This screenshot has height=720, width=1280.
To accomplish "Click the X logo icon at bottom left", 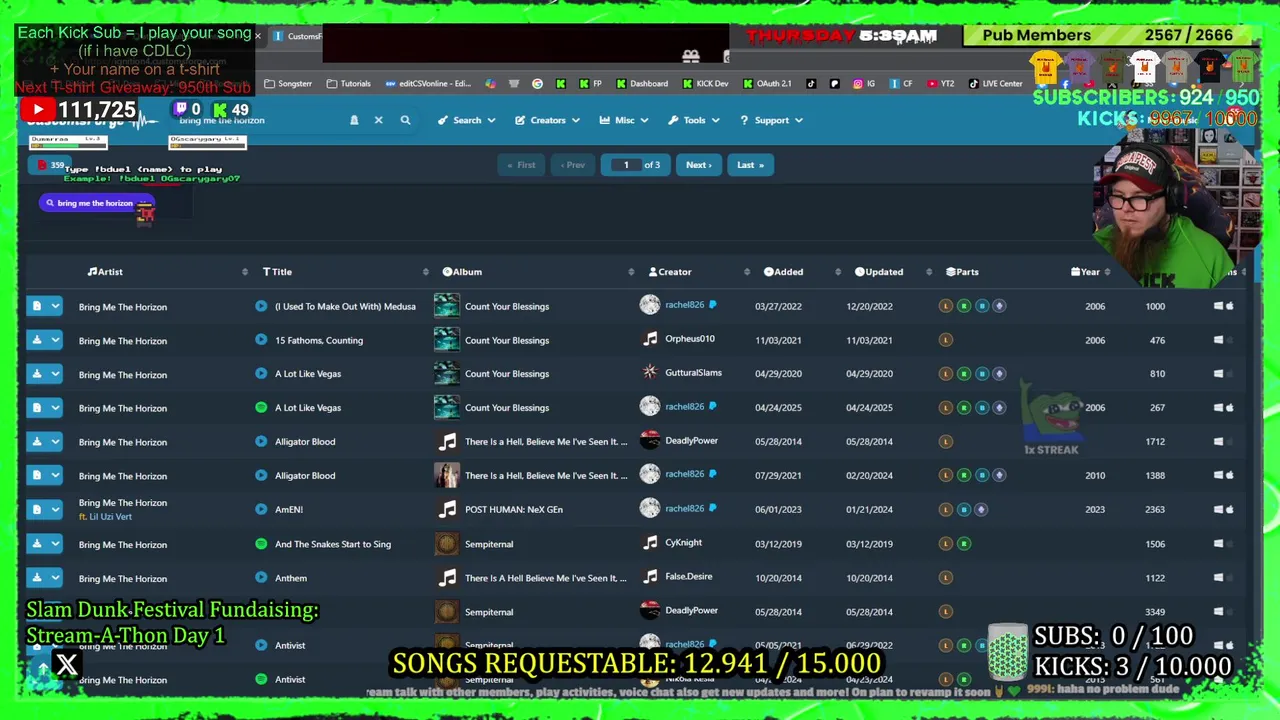I will click(67, 665).
